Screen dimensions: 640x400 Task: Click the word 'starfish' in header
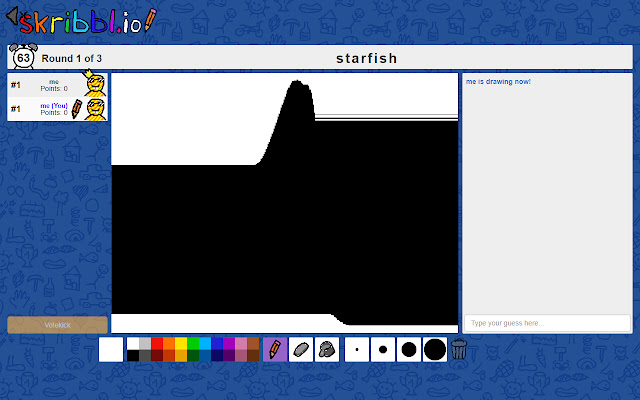click(x=367, y=58)
